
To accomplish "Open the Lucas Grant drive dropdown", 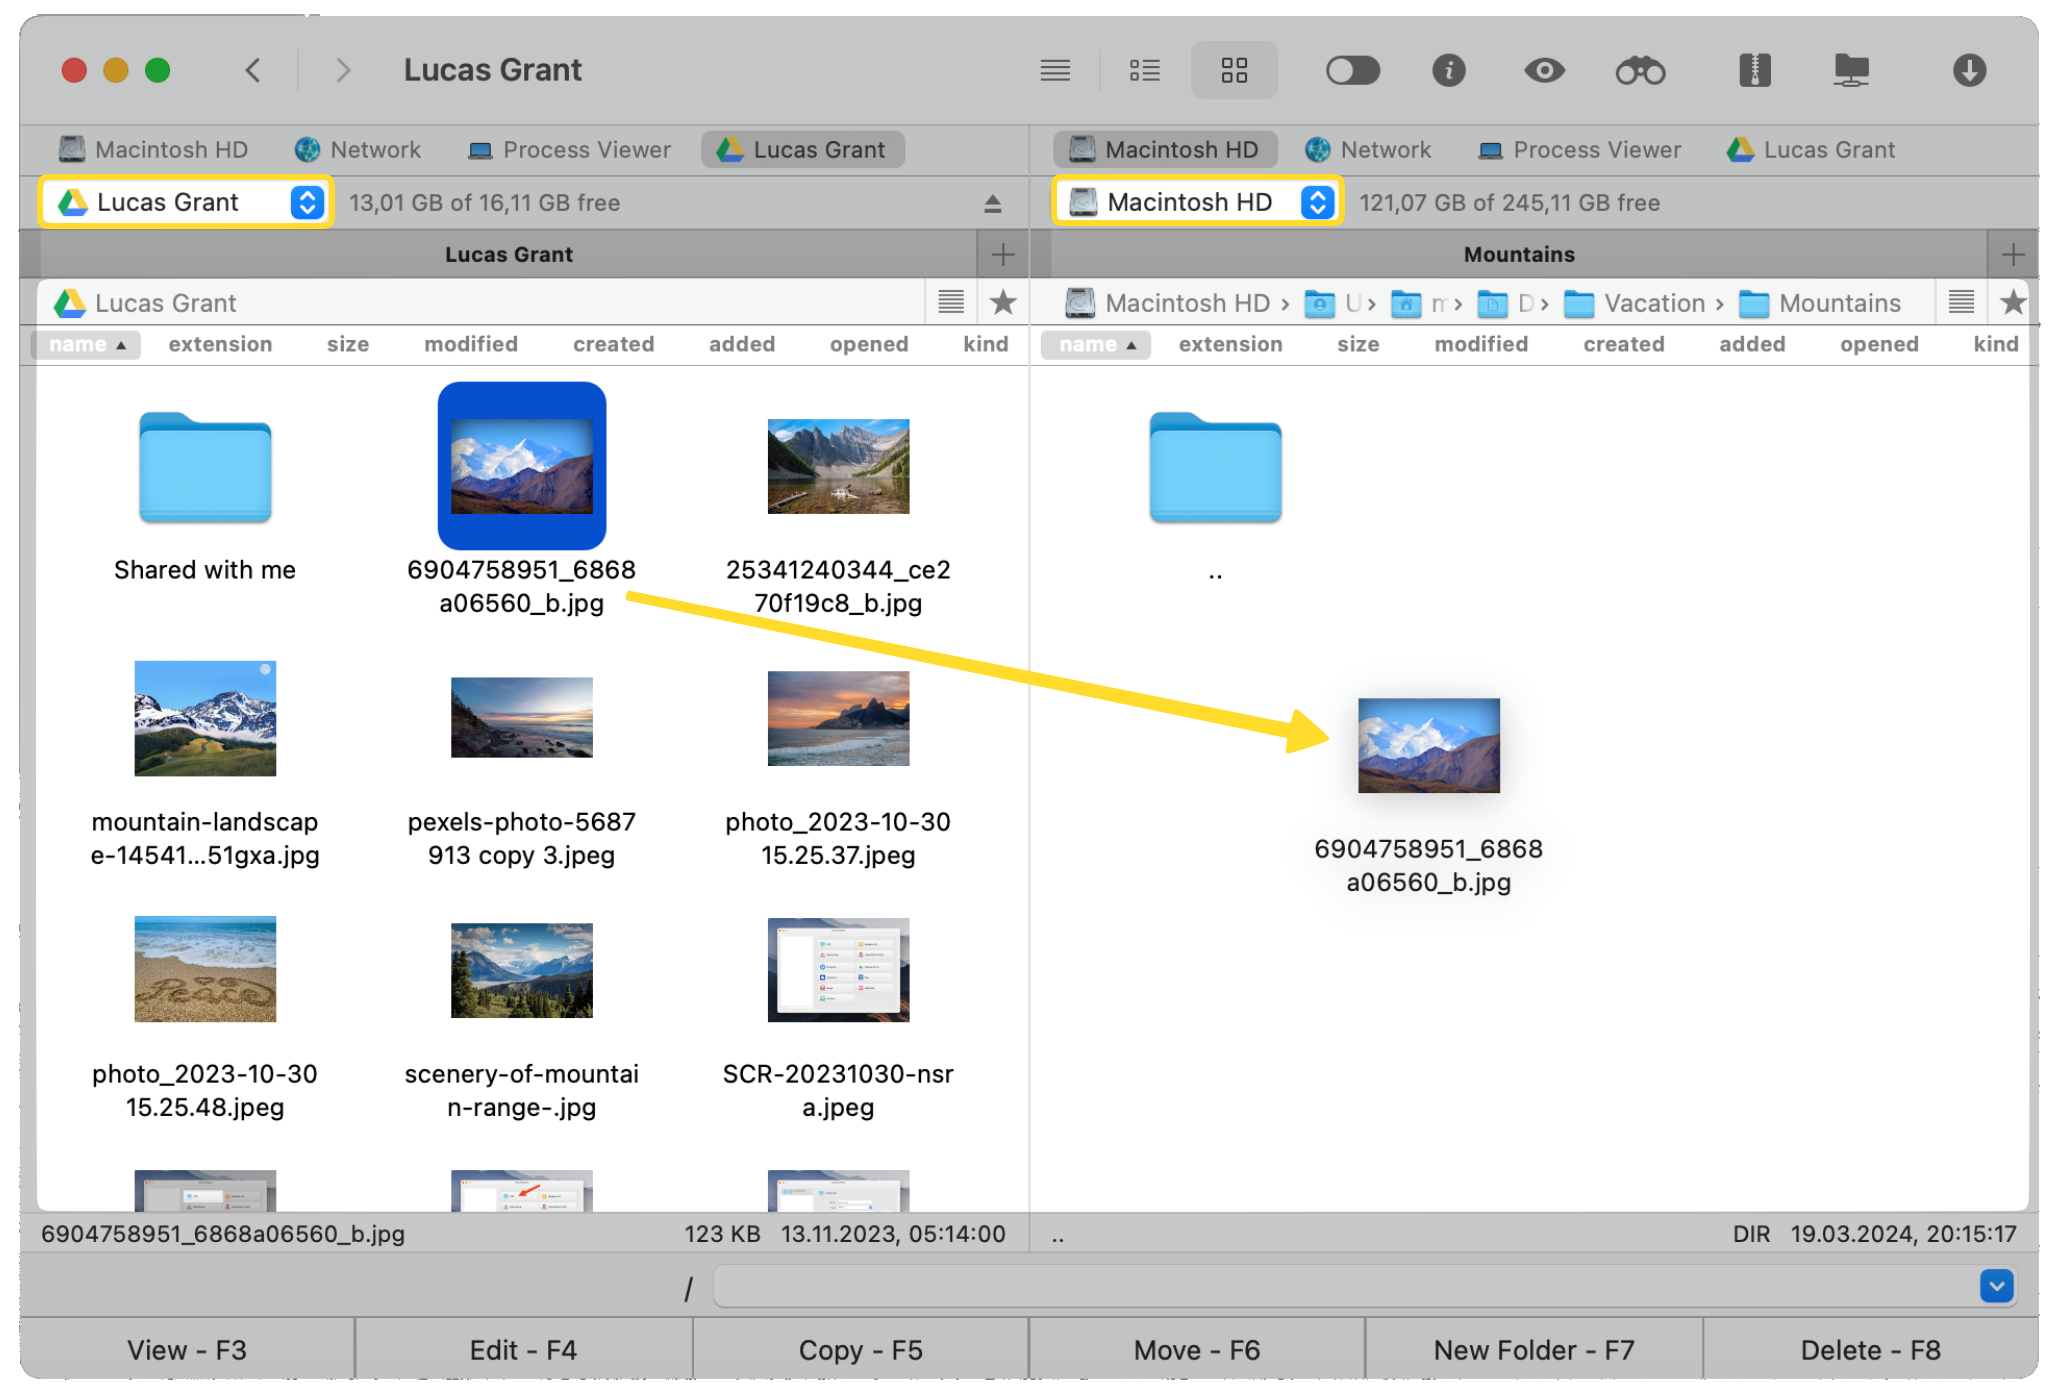I will tap(308, 202).
